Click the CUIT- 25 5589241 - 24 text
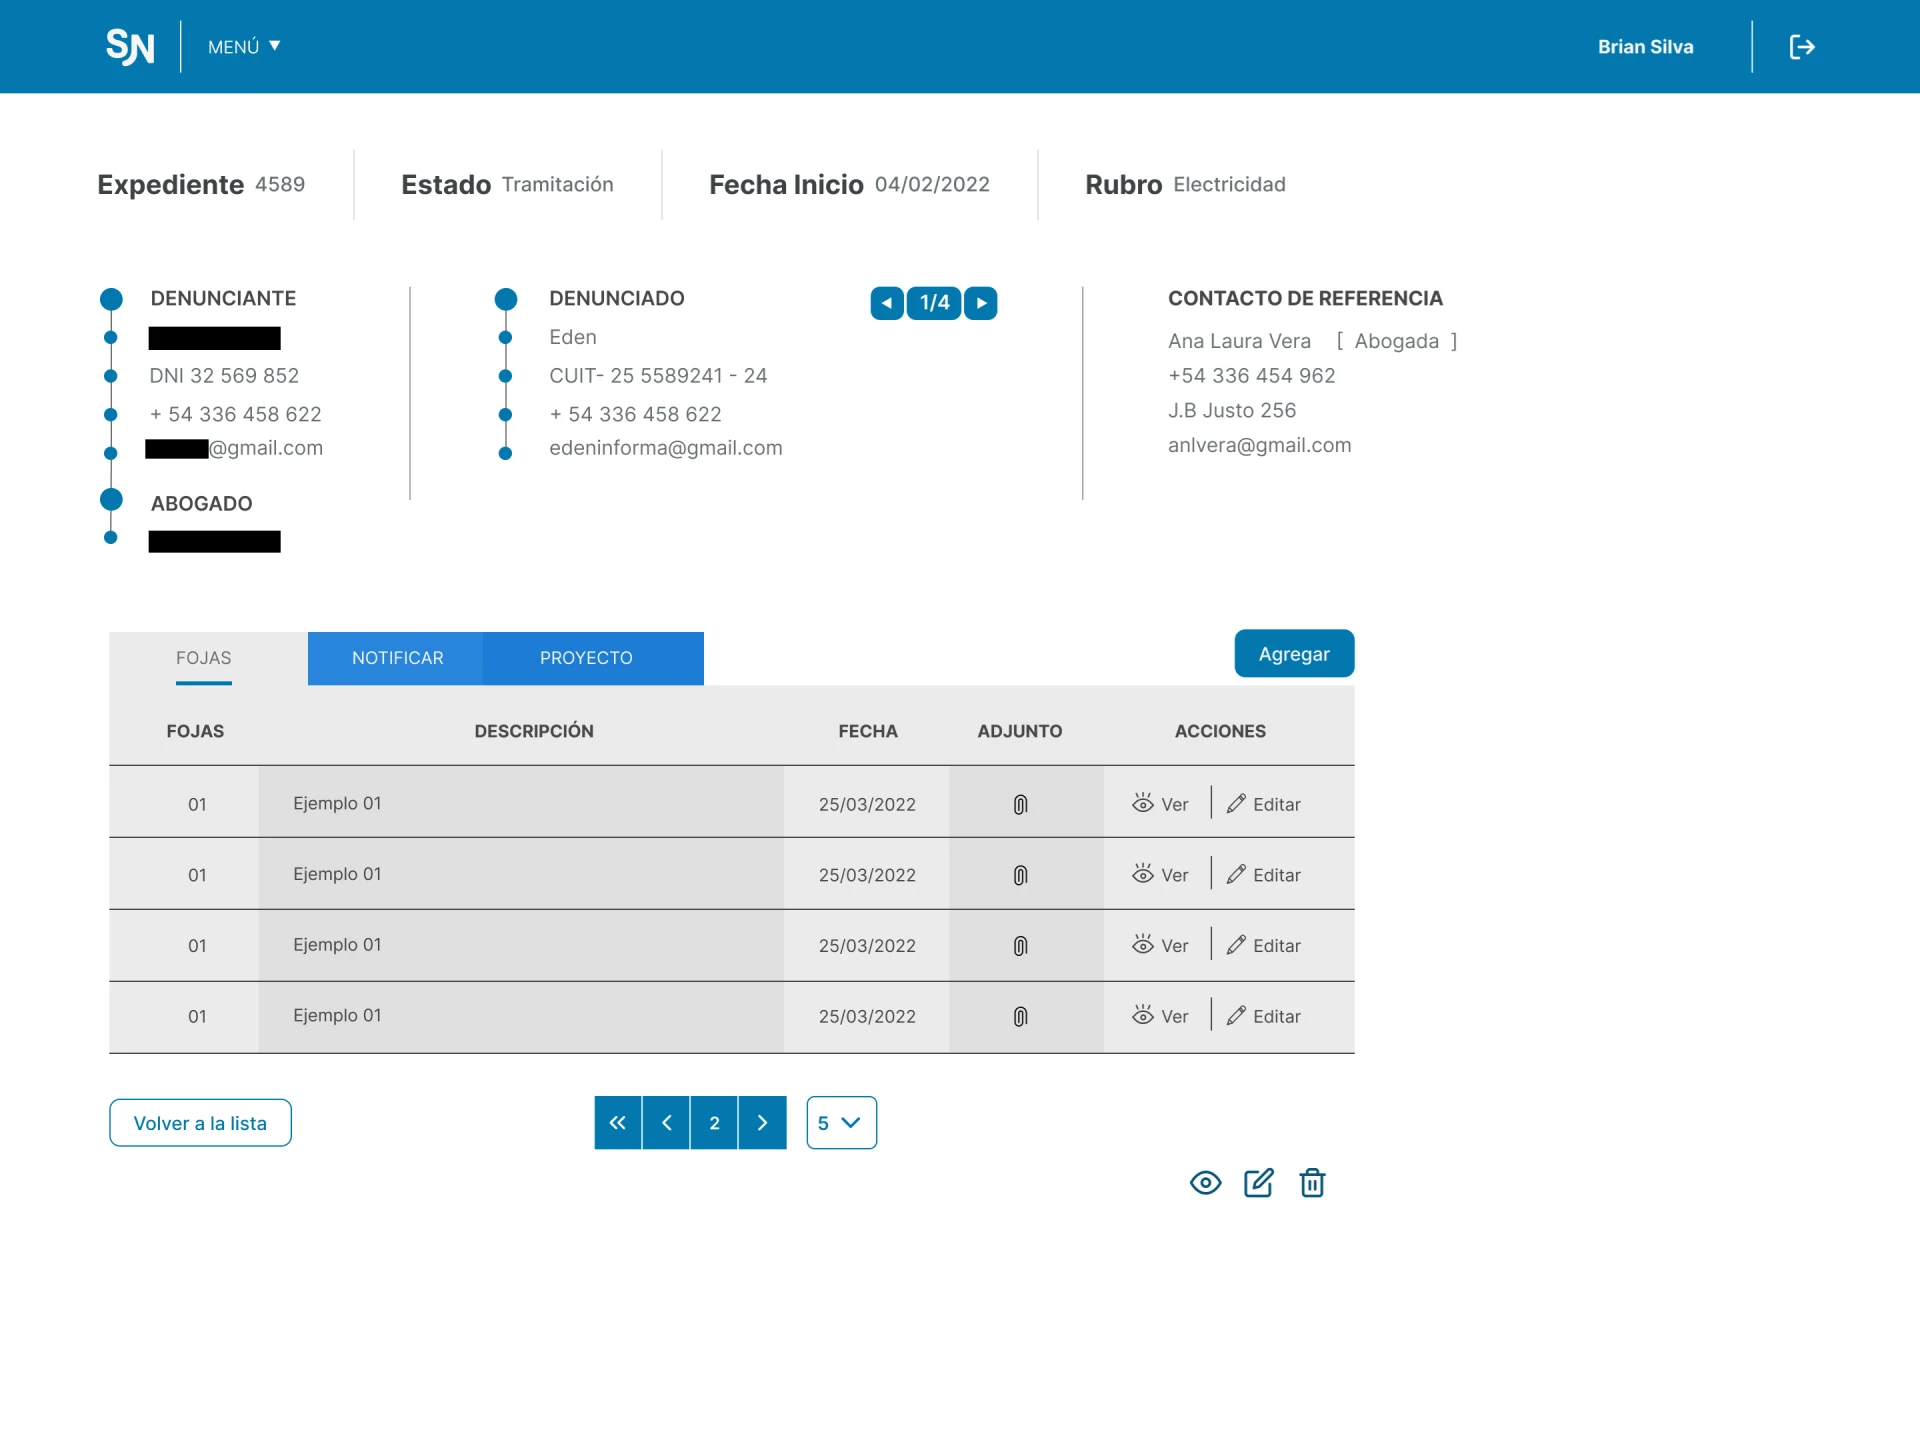Viewport: 1920px width, 1440px height. tap(658, 376)
